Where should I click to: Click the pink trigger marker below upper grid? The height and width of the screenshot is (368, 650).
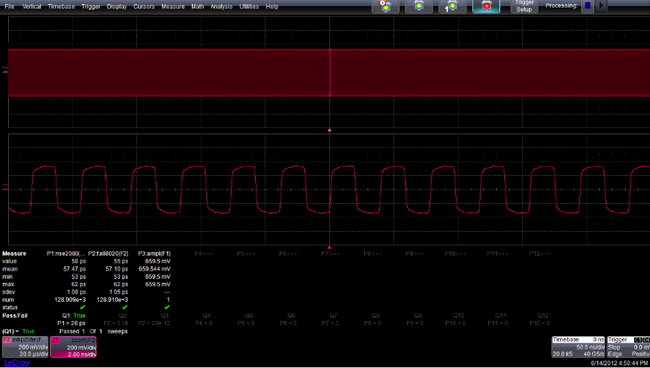(330, 130)
